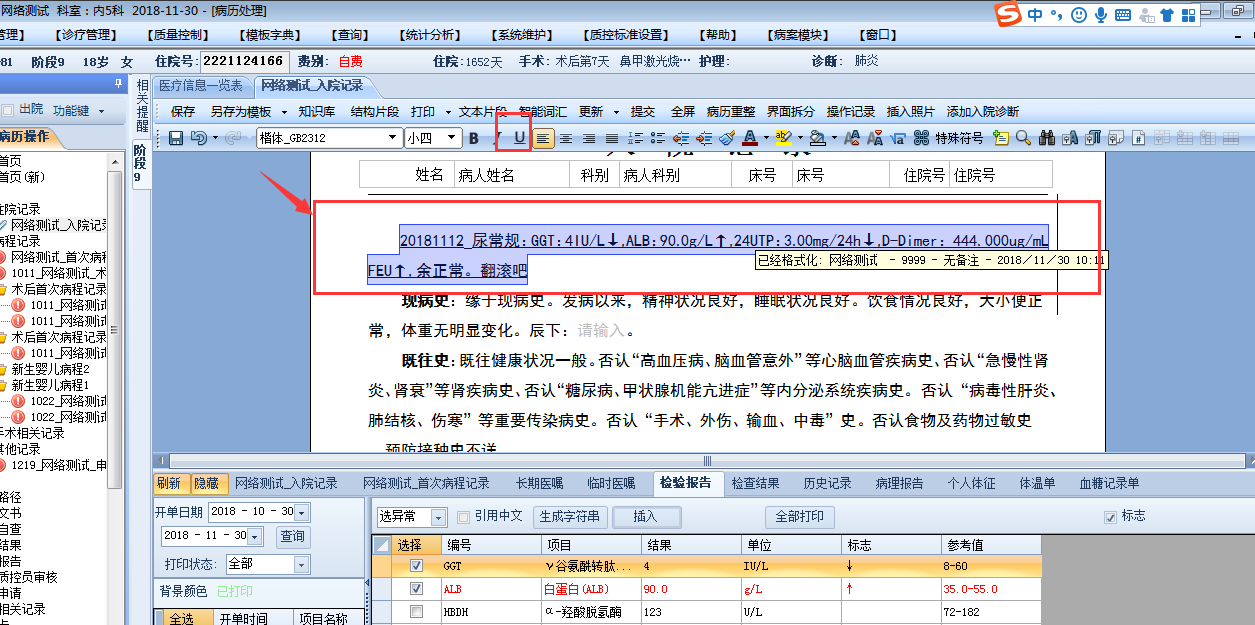This screenshot has height=625, width=1255.
Task: Open 系统维护 menu
Action: 523,35
